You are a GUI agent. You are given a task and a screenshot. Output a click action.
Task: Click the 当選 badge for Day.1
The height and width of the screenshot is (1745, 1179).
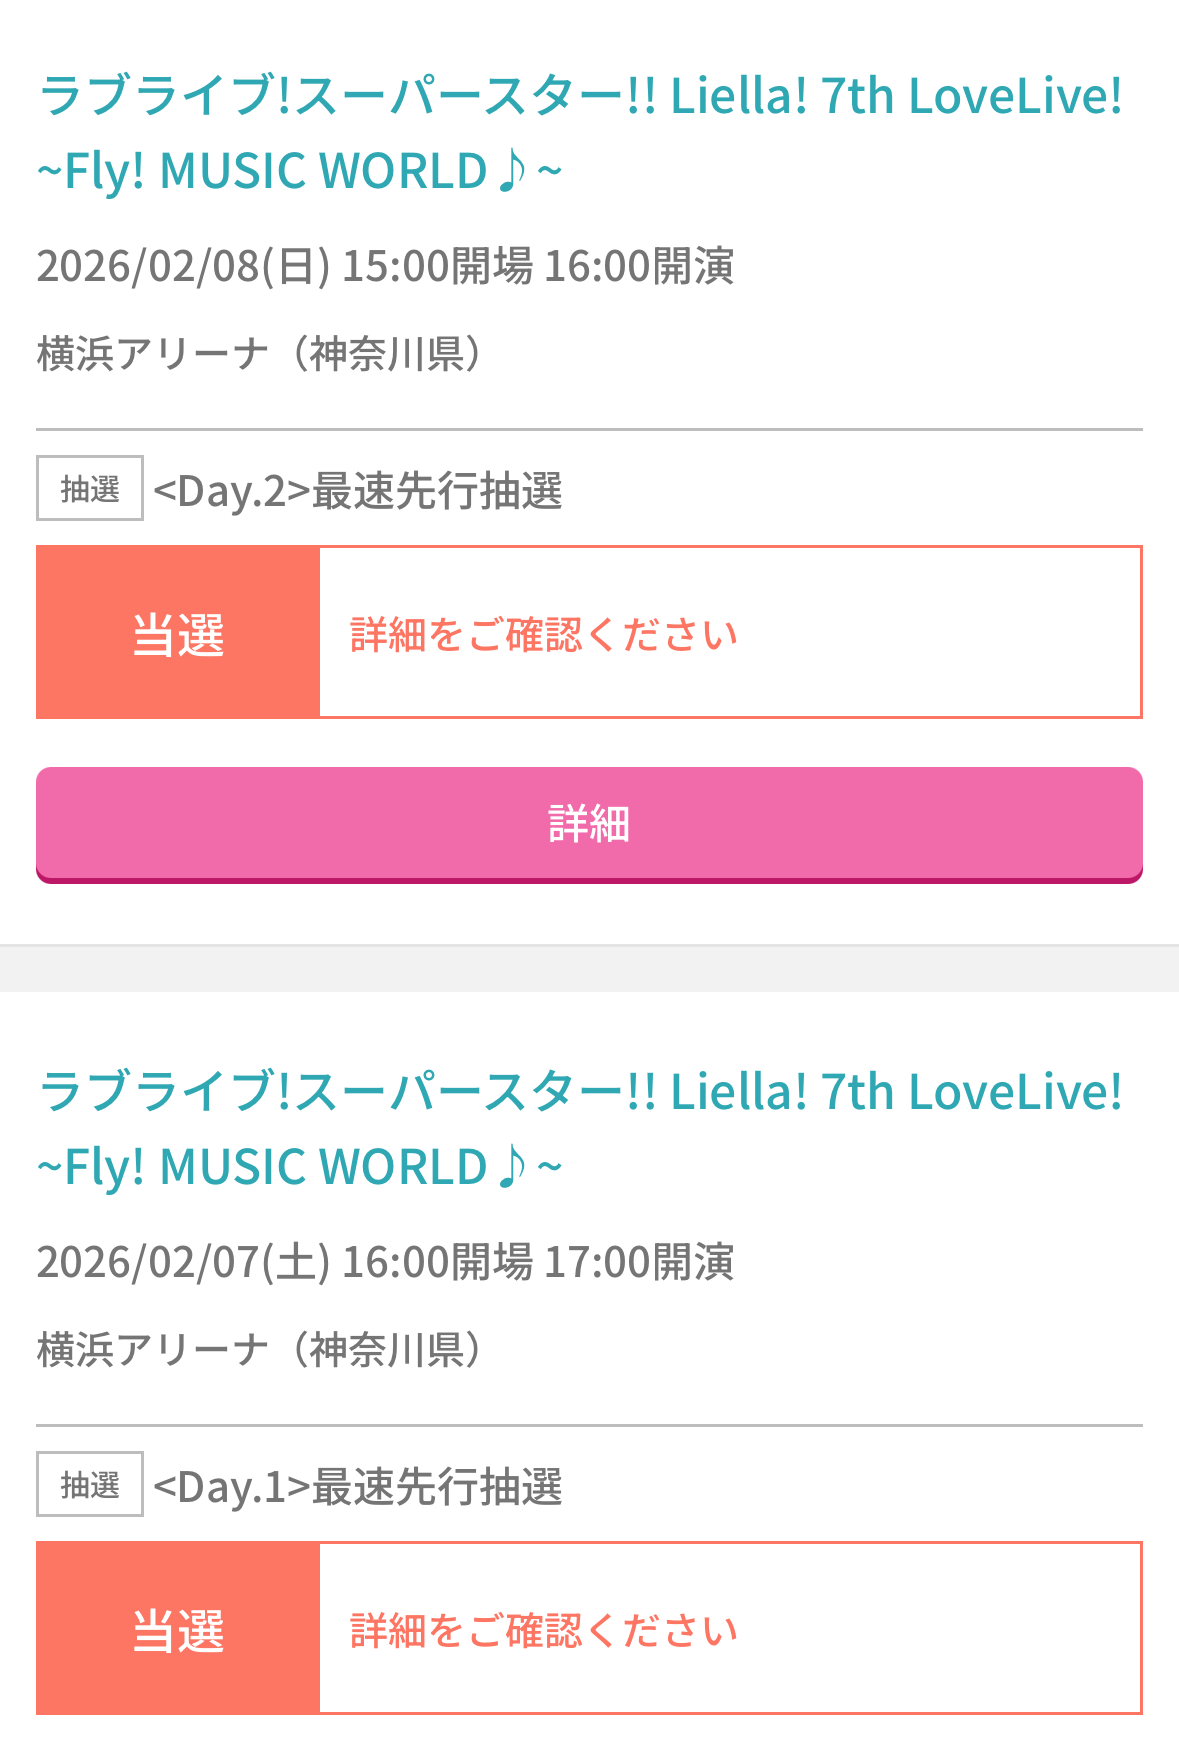click(178, 1629)
